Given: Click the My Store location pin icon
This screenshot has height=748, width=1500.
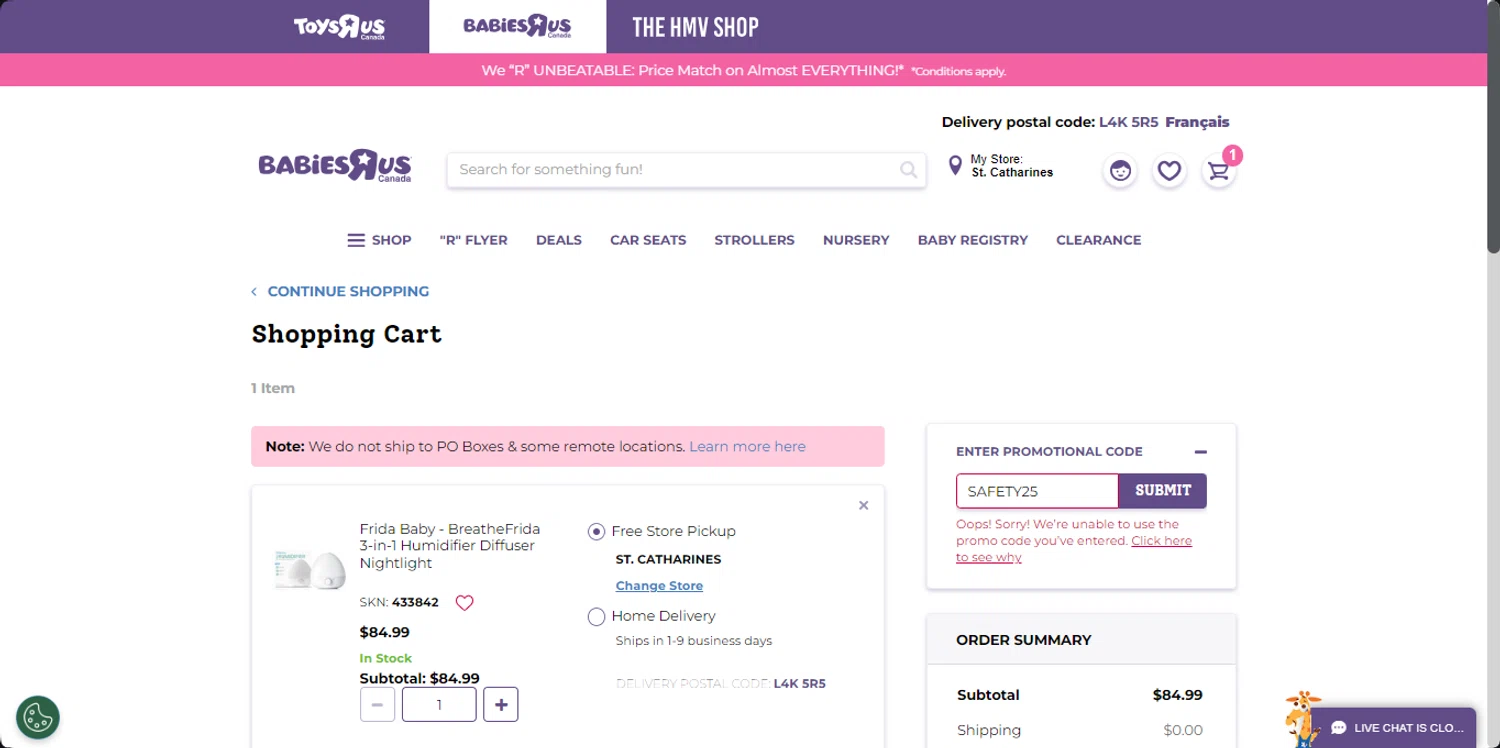Looking at the screenshot, I should [x=955, y=165].
